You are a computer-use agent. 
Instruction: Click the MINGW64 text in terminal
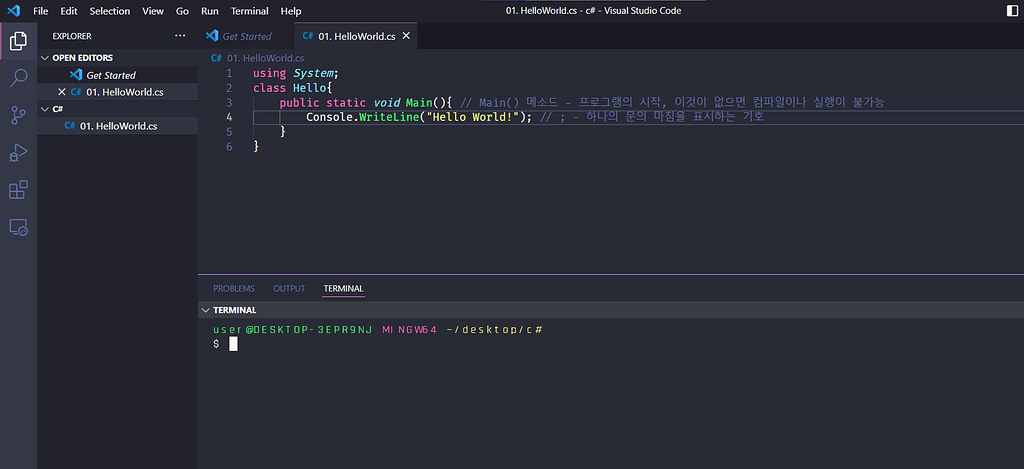[409, 330]
